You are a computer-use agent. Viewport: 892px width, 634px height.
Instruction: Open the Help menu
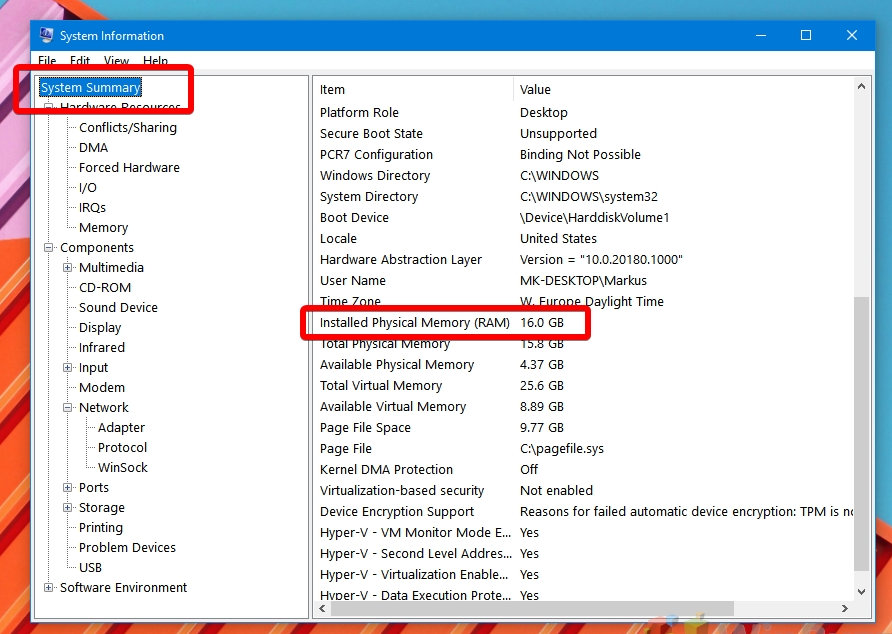[x=155, y=61]
